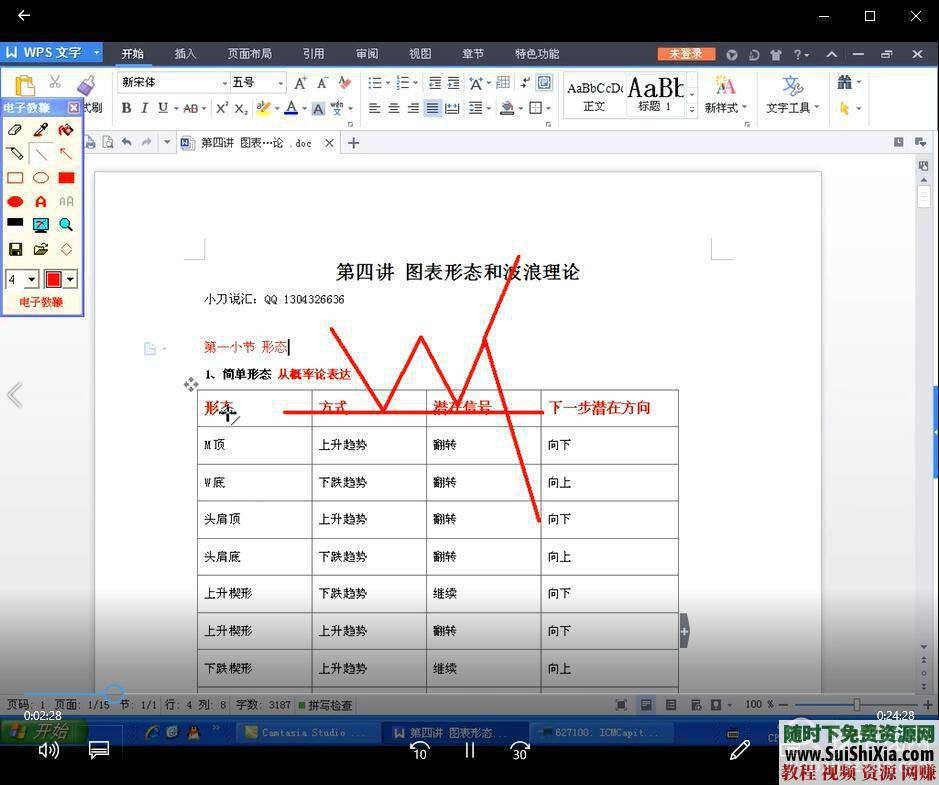This screenshot has width=939, height=785.
Task: Toggle Italic formatting
Action: click(144, 107)
